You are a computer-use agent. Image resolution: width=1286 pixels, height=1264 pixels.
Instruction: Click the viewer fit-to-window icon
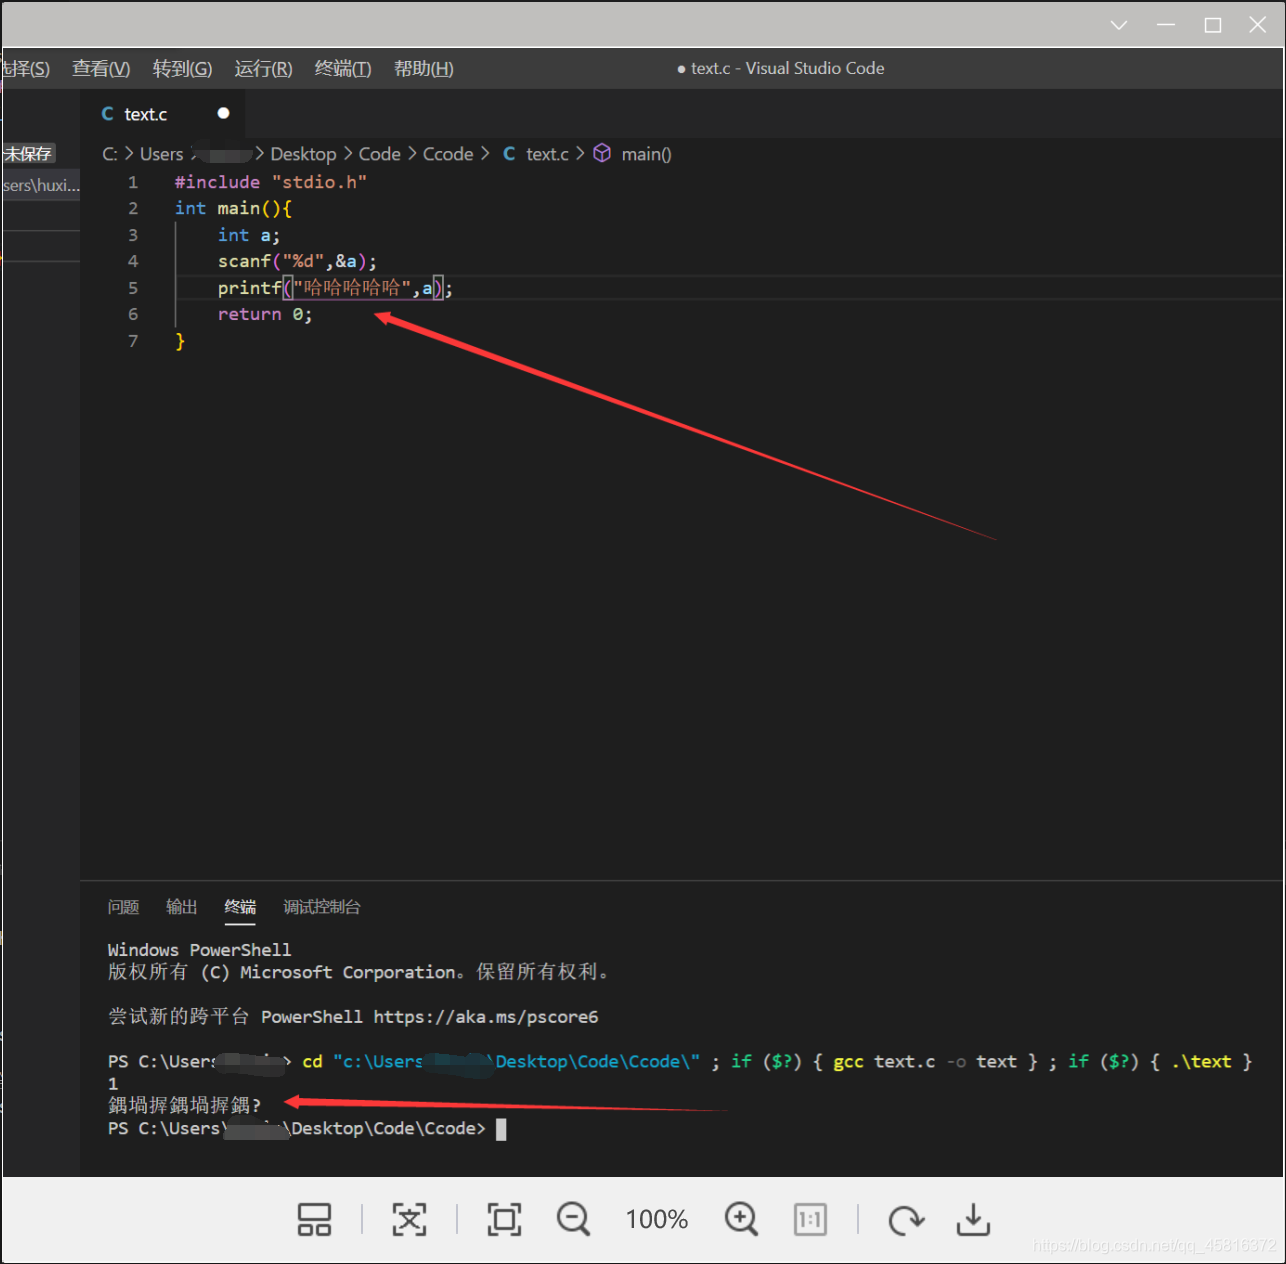coord(409,1220)
